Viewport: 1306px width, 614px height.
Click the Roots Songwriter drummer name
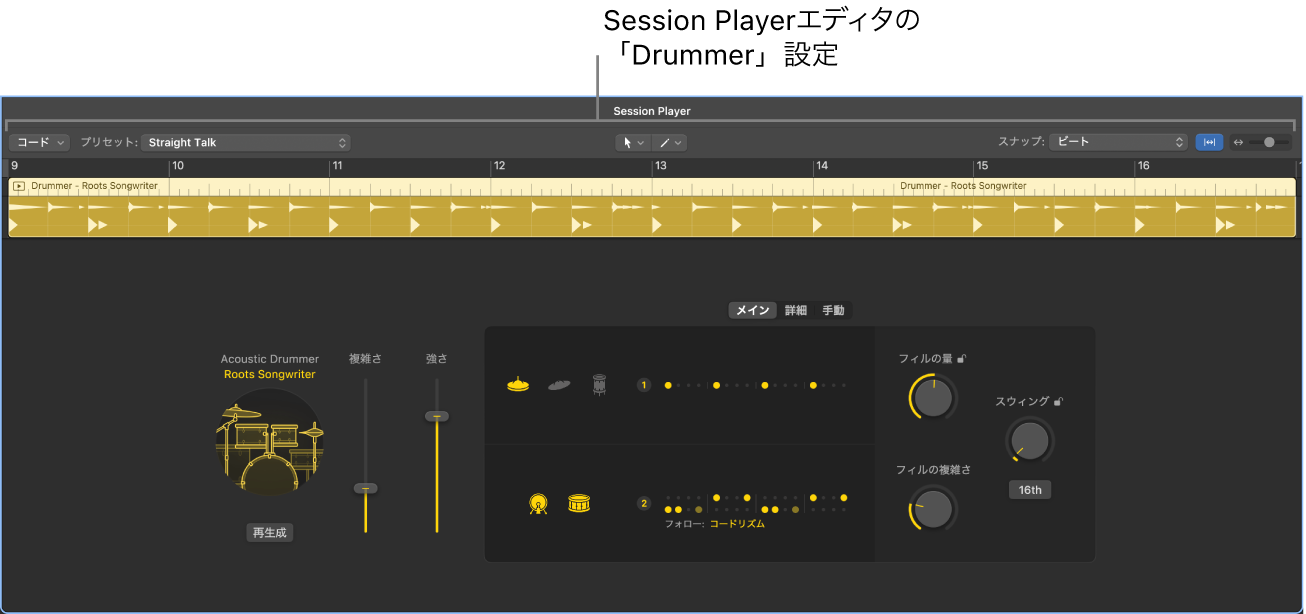[270, 374]
